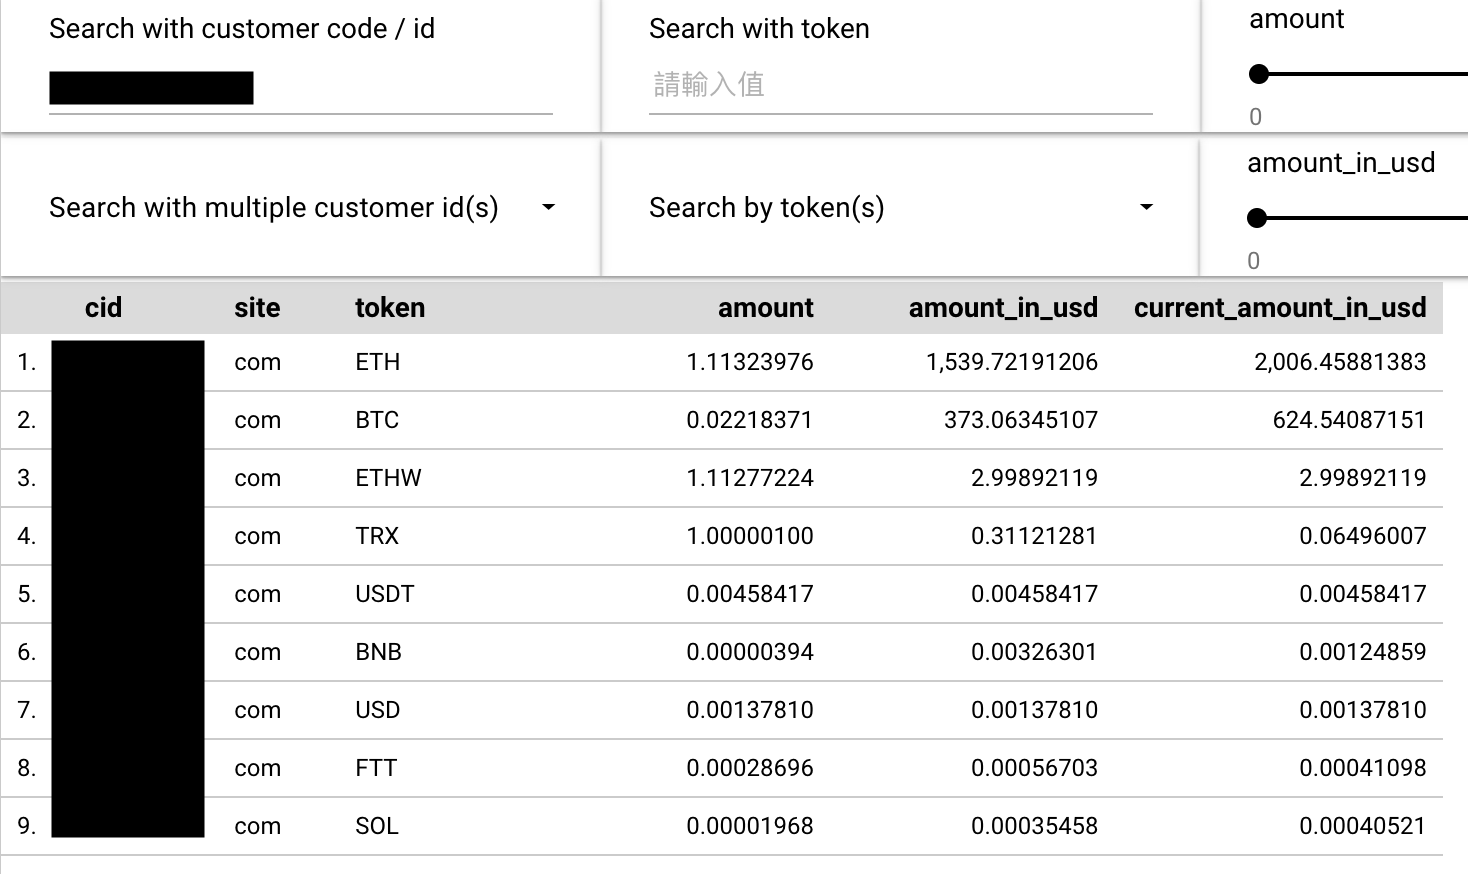
Task: Click the amount slider handle
Action: [x=1259, y=74]
